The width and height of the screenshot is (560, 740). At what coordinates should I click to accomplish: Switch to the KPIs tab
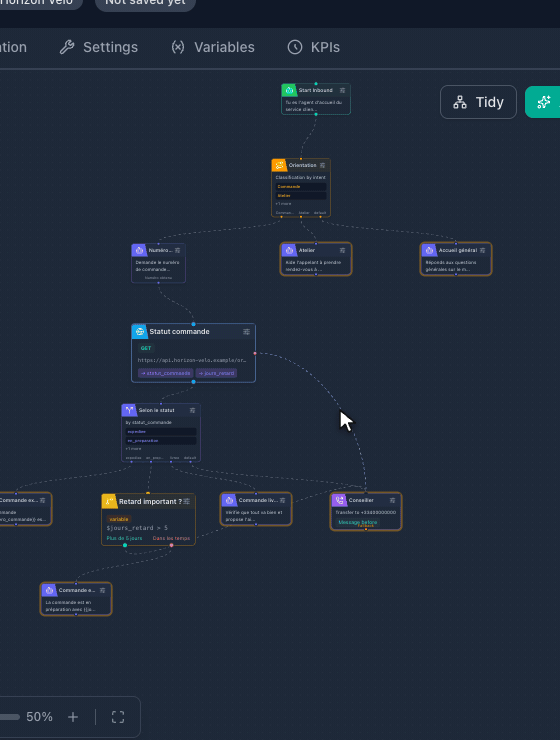314,47
